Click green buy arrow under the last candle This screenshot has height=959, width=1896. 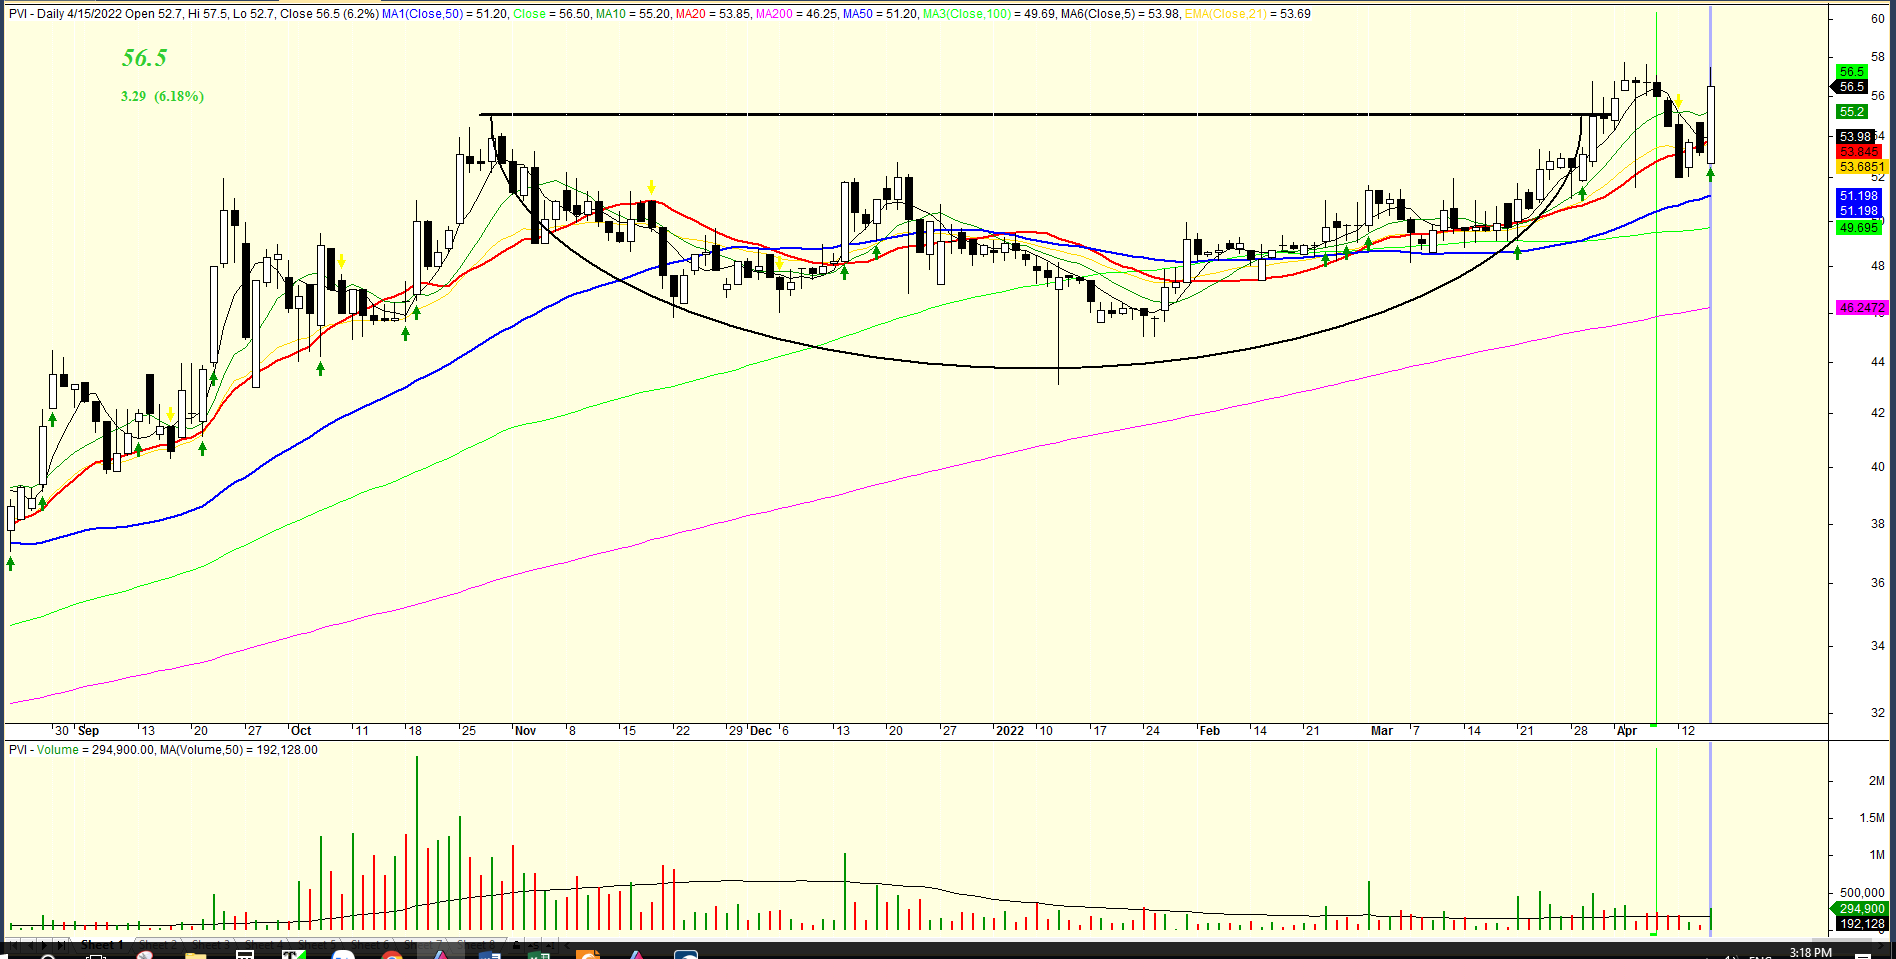[1710, 174]
